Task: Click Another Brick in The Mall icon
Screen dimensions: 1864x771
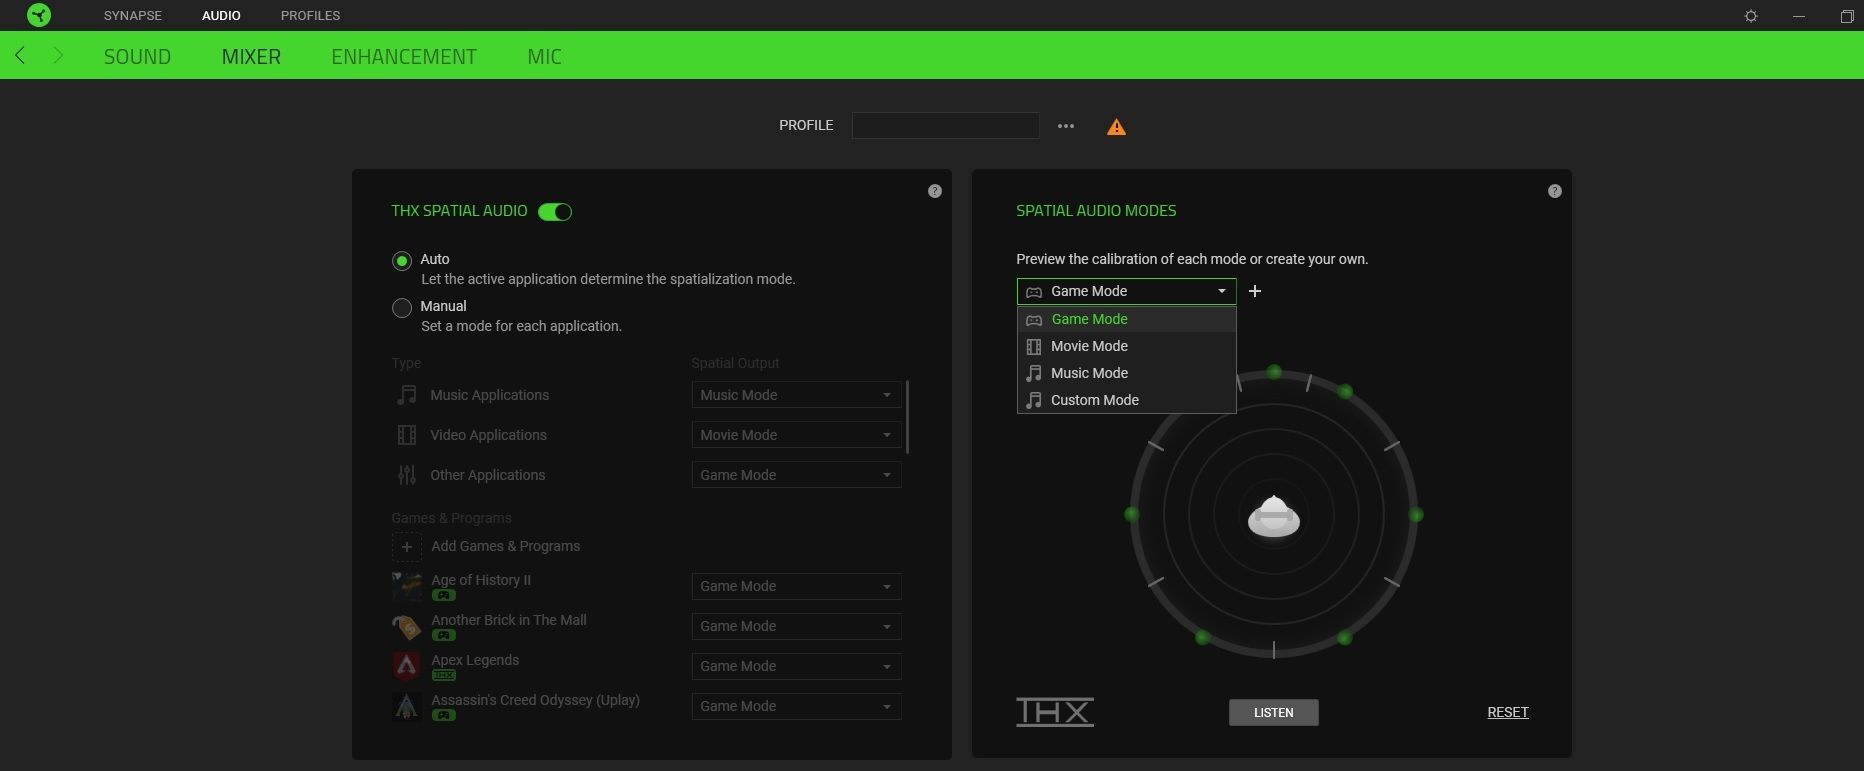Action: pos(406,627)
